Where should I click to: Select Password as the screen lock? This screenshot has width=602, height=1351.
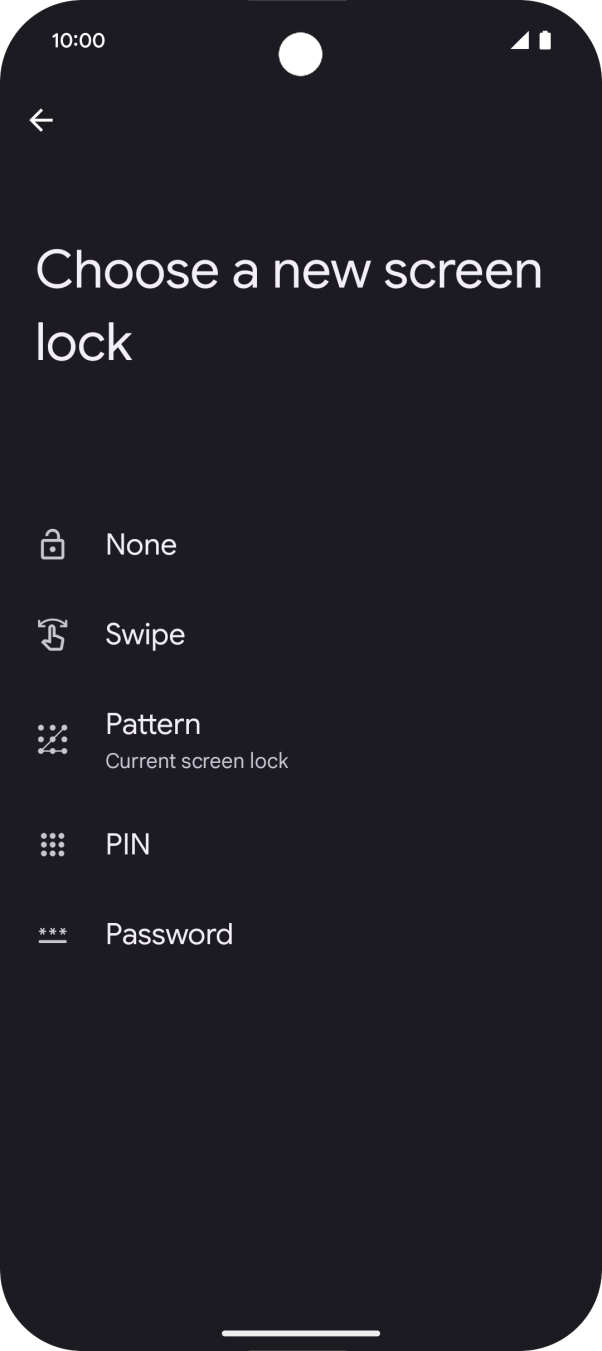(x=169, y=935)
